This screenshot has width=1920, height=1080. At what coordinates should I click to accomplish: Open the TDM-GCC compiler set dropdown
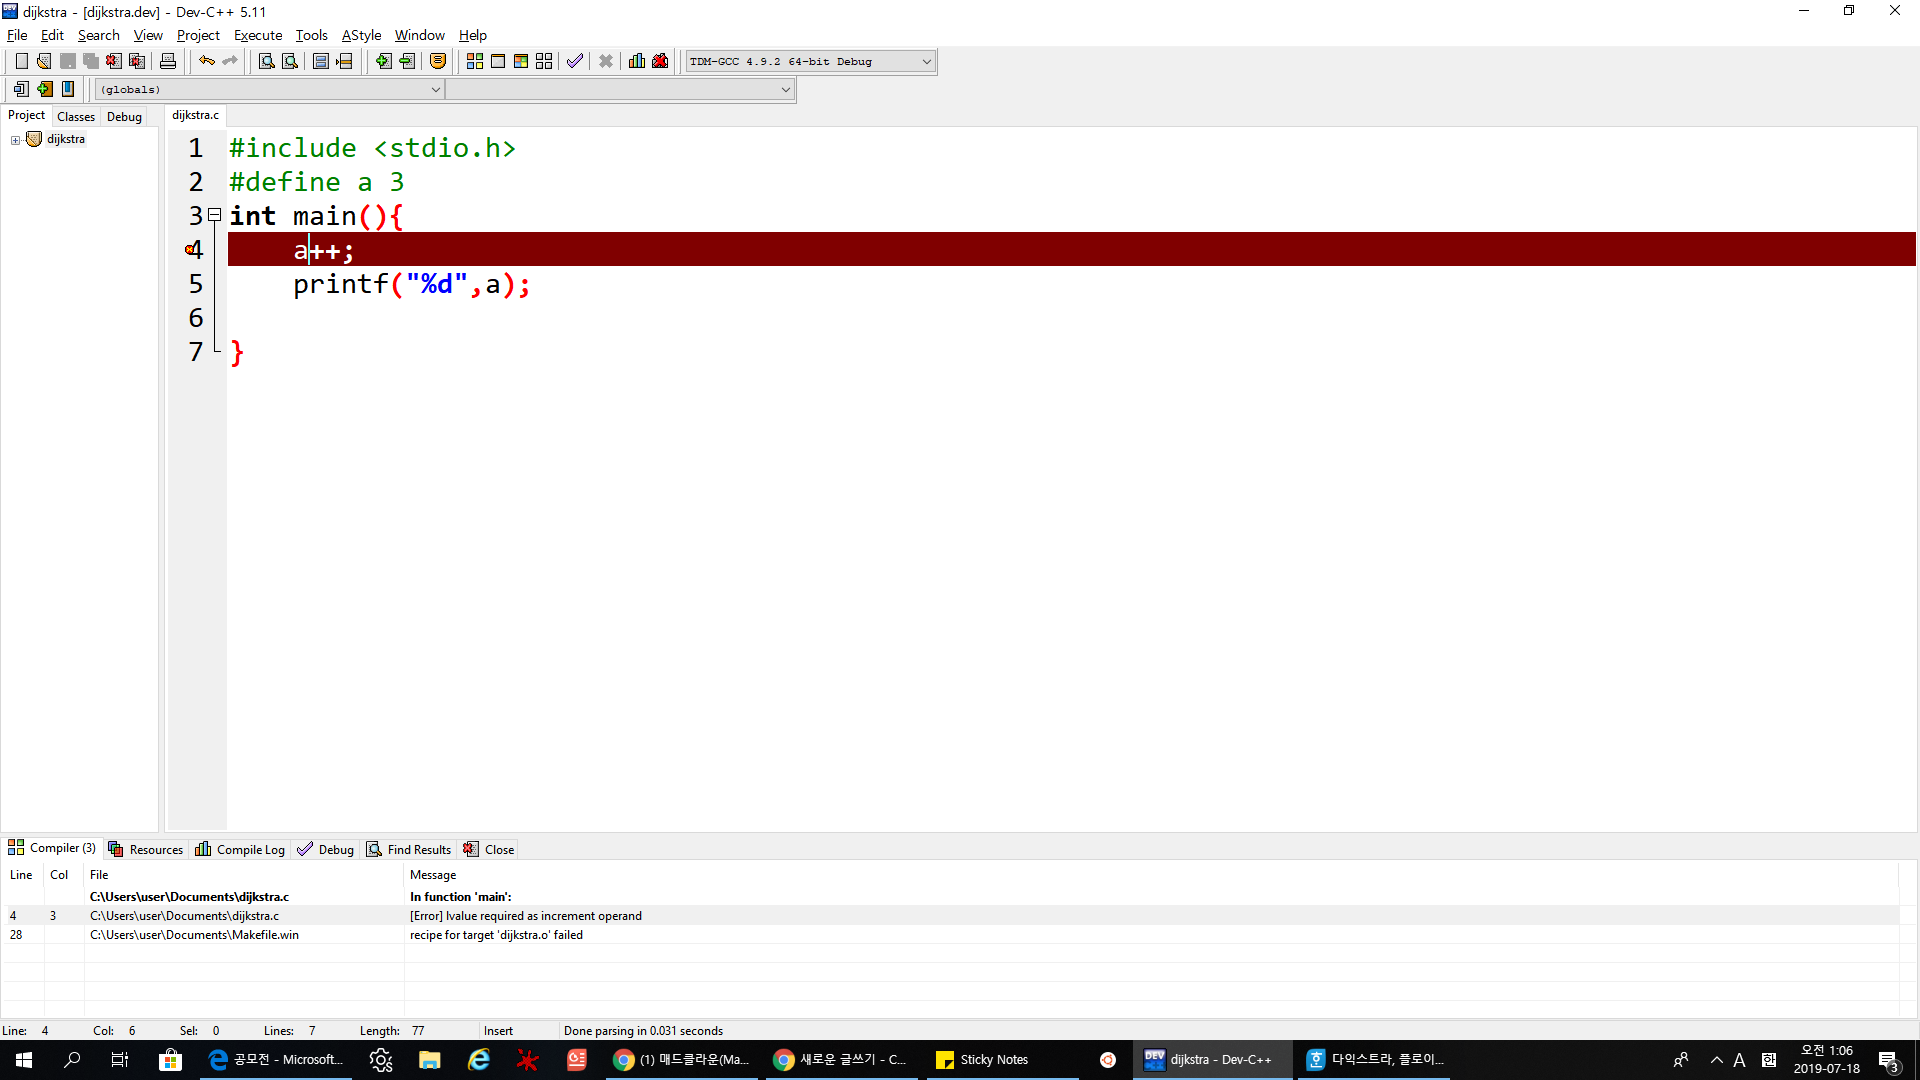click(x=926, y=61)
